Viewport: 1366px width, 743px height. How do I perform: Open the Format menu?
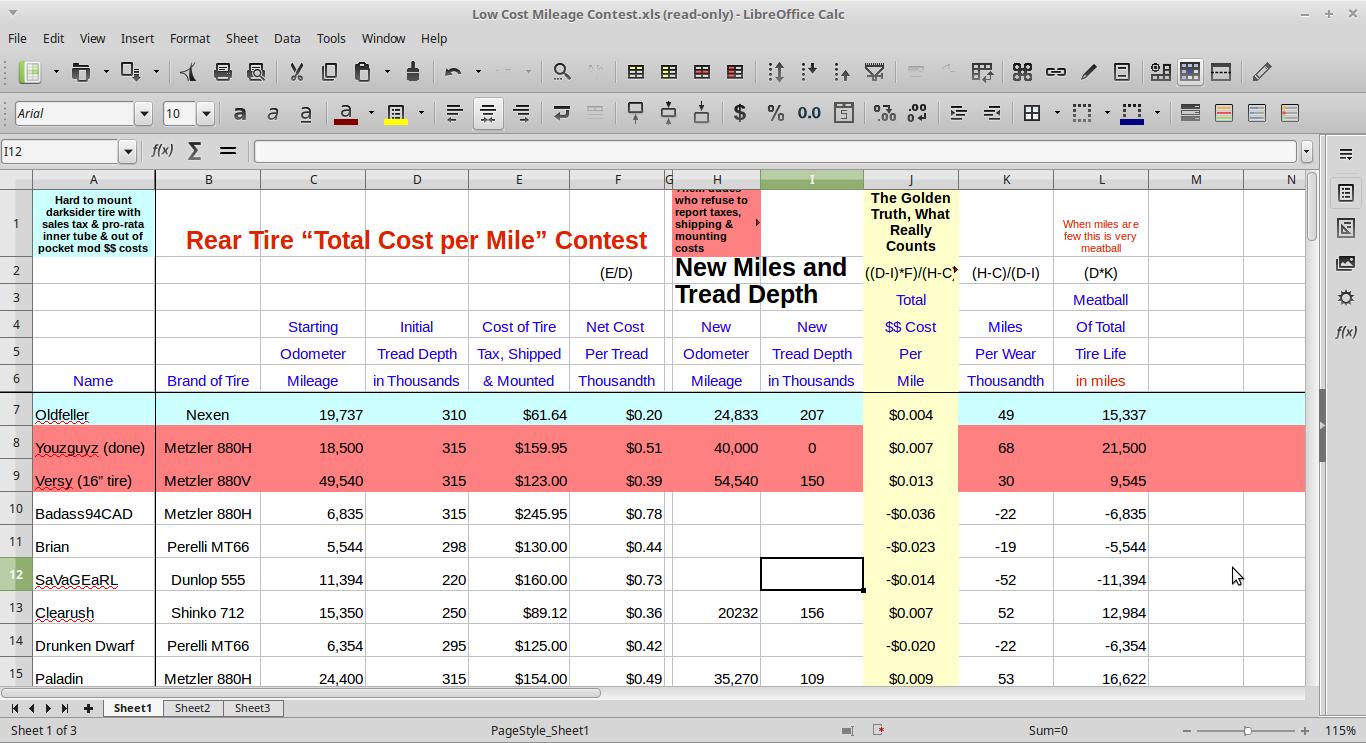pos(189,38)
